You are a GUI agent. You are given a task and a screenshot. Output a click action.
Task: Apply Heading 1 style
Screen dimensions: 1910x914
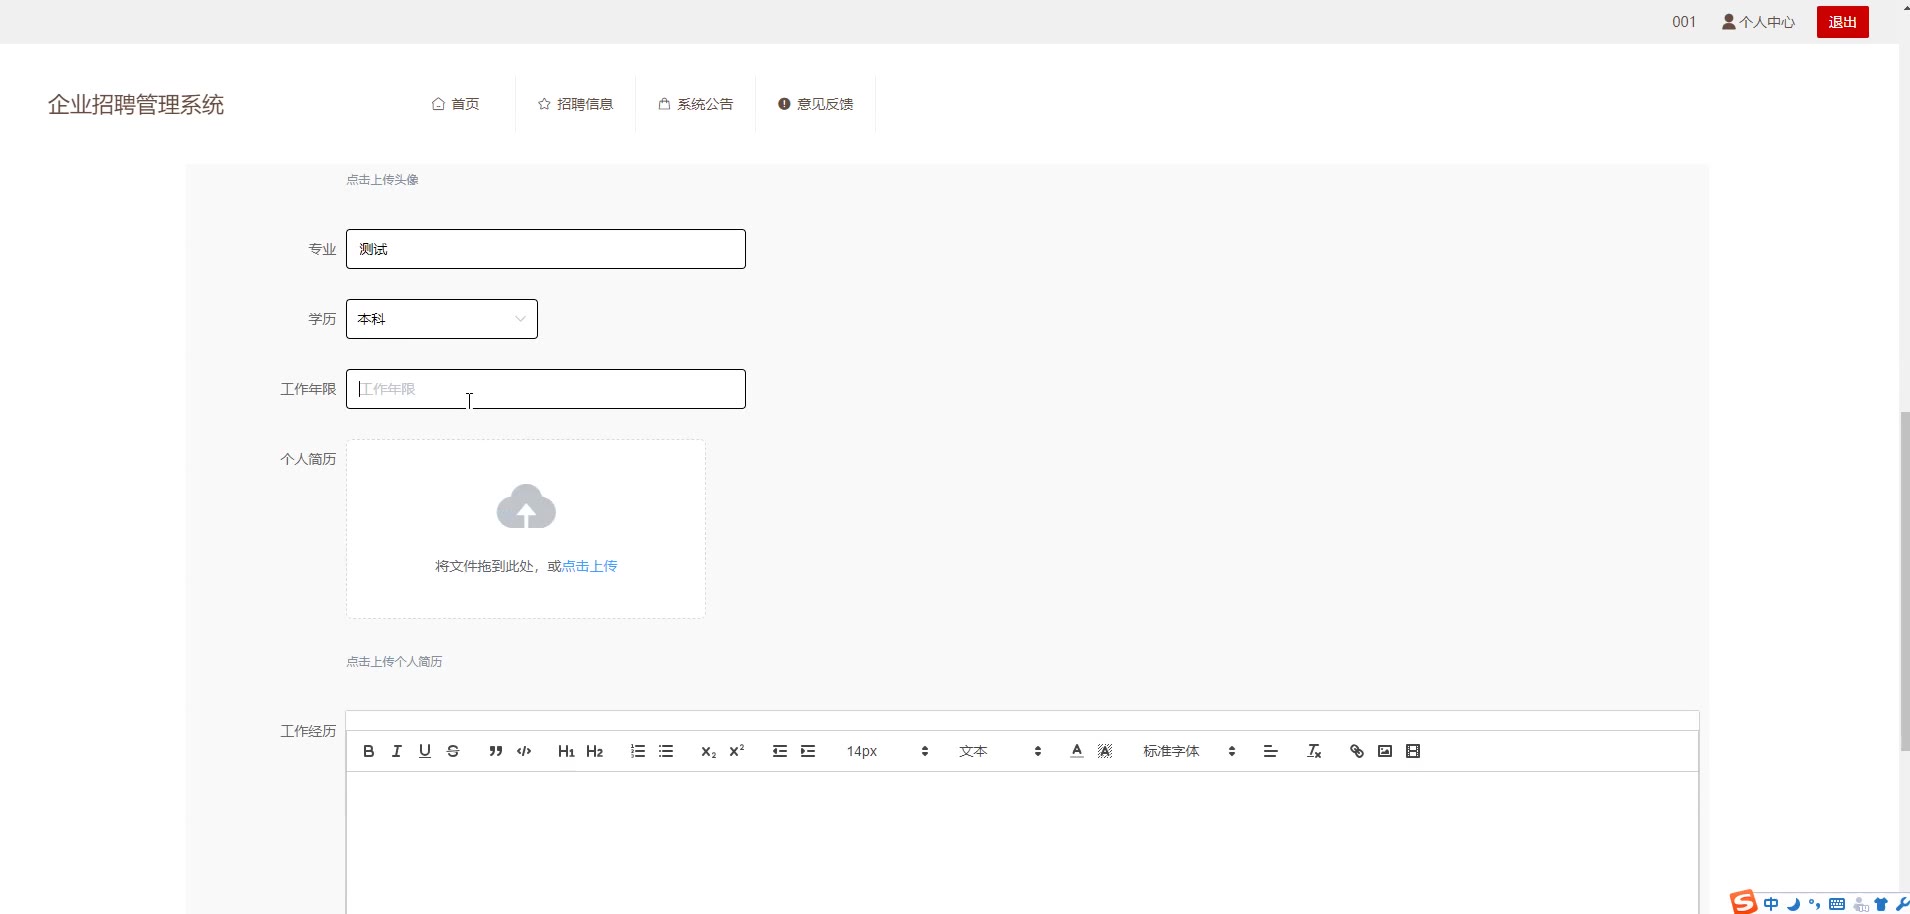[x=566, y=751]
